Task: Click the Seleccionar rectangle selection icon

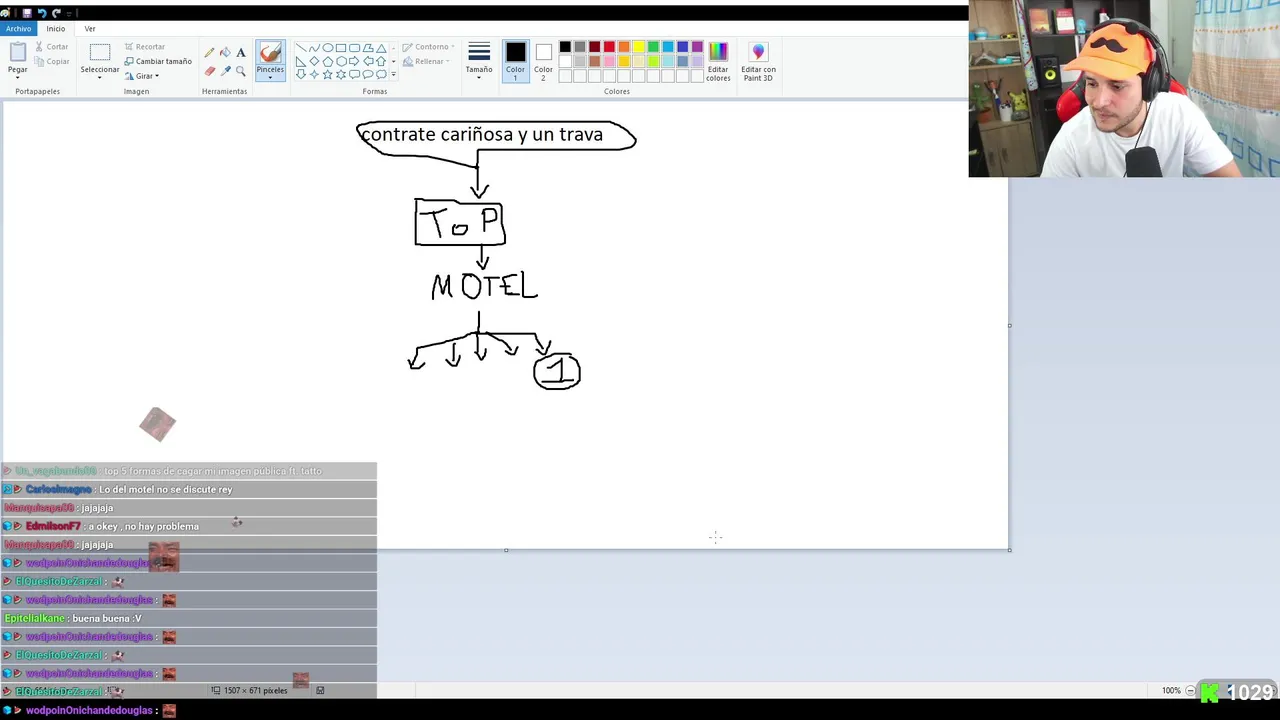Action: pos(100,53)
